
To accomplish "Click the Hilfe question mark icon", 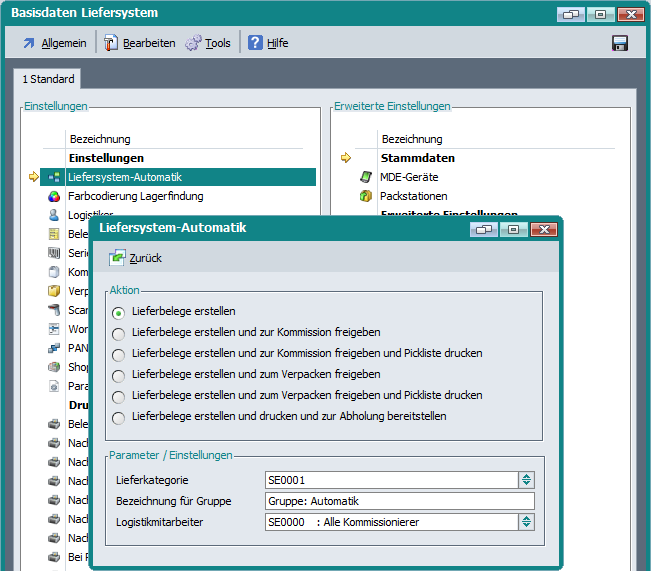I will pyautogui.click(x=255, y=43).
